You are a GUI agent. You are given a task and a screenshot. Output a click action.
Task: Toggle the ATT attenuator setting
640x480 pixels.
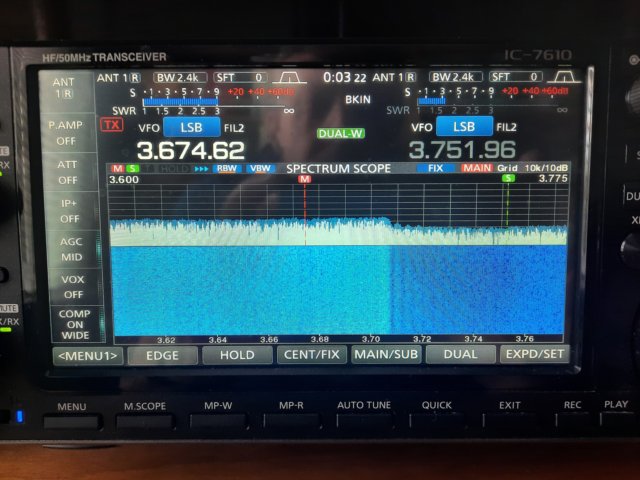pos(67,172)
